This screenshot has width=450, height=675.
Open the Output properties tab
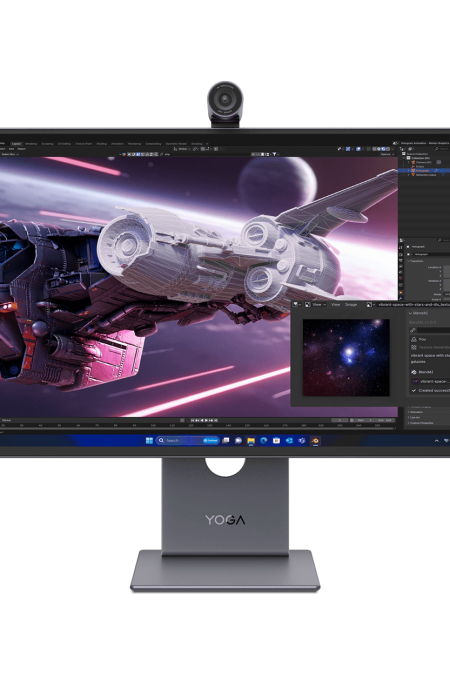coord(401,260)
